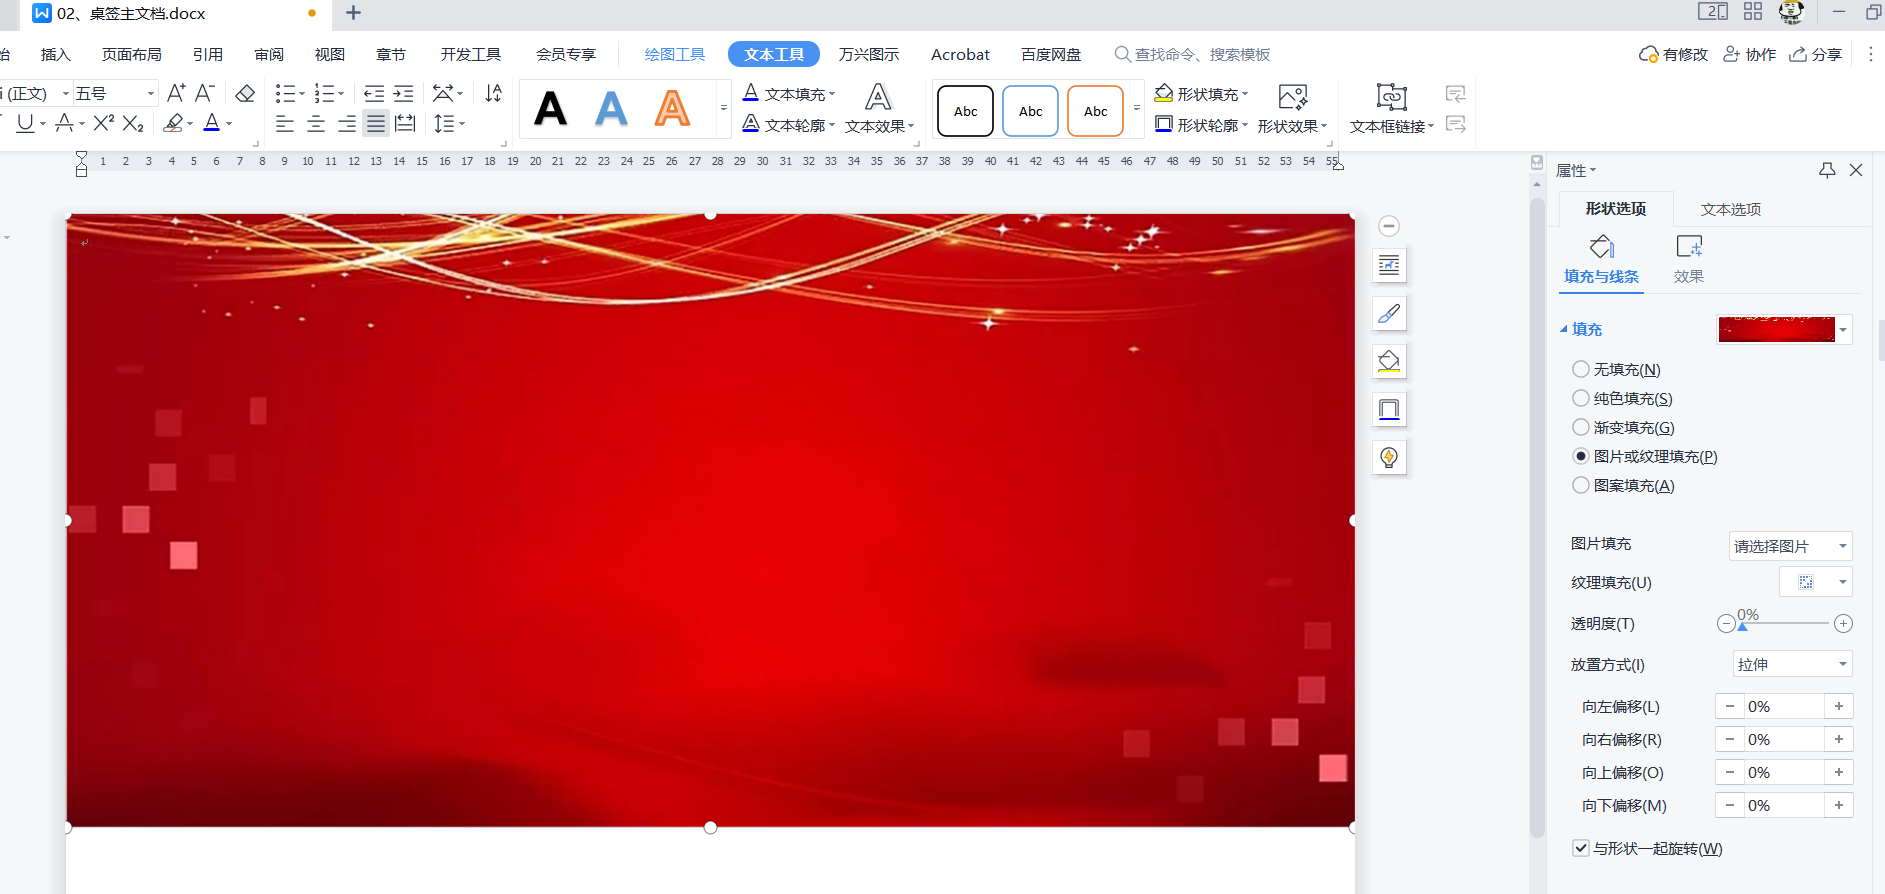The width and height of the screenshot is (1885, 894).
Task: Click the layout options floating icon
Action: tap(1389, 265)
